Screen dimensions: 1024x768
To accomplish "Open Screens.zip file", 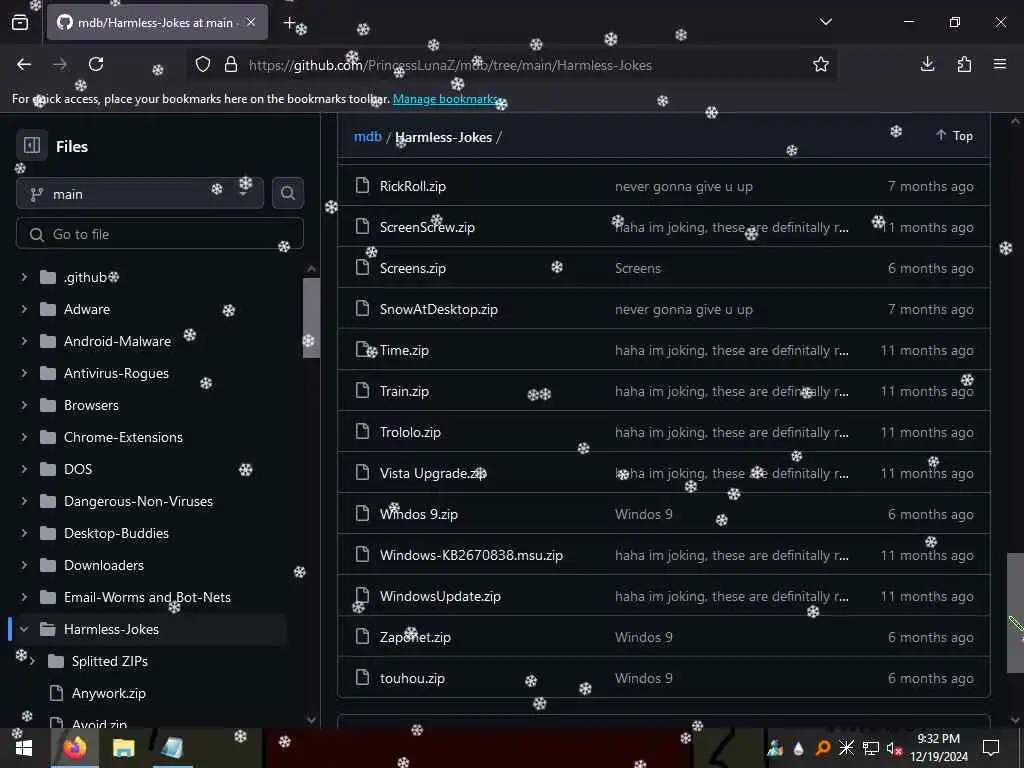I will pyautogui.click(x=413, y=268).
